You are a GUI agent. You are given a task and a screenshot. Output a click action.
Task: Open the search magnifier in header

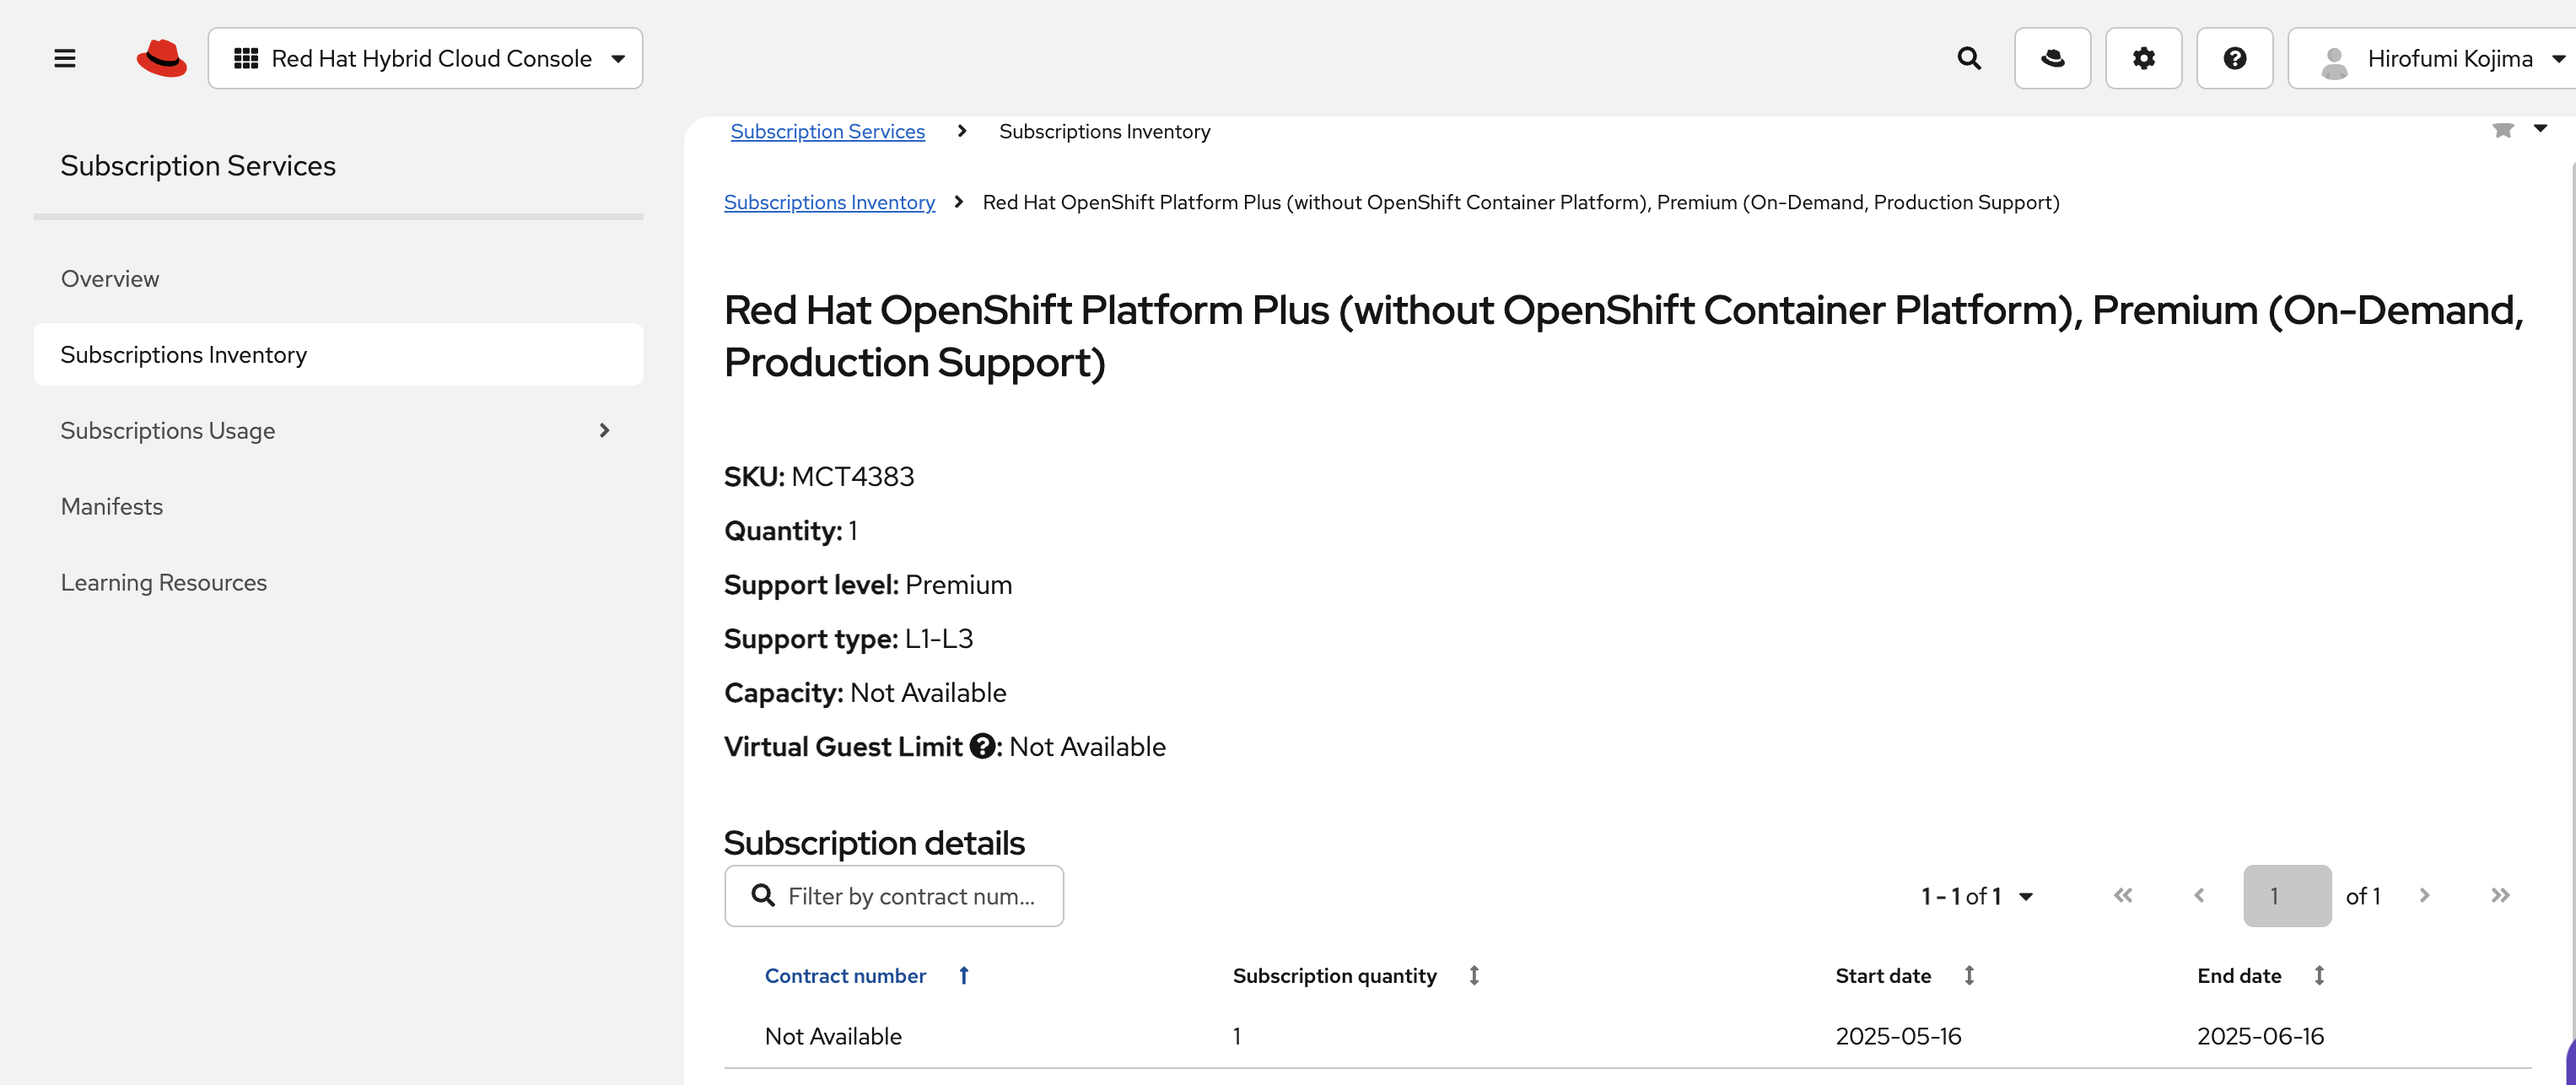1969,58
